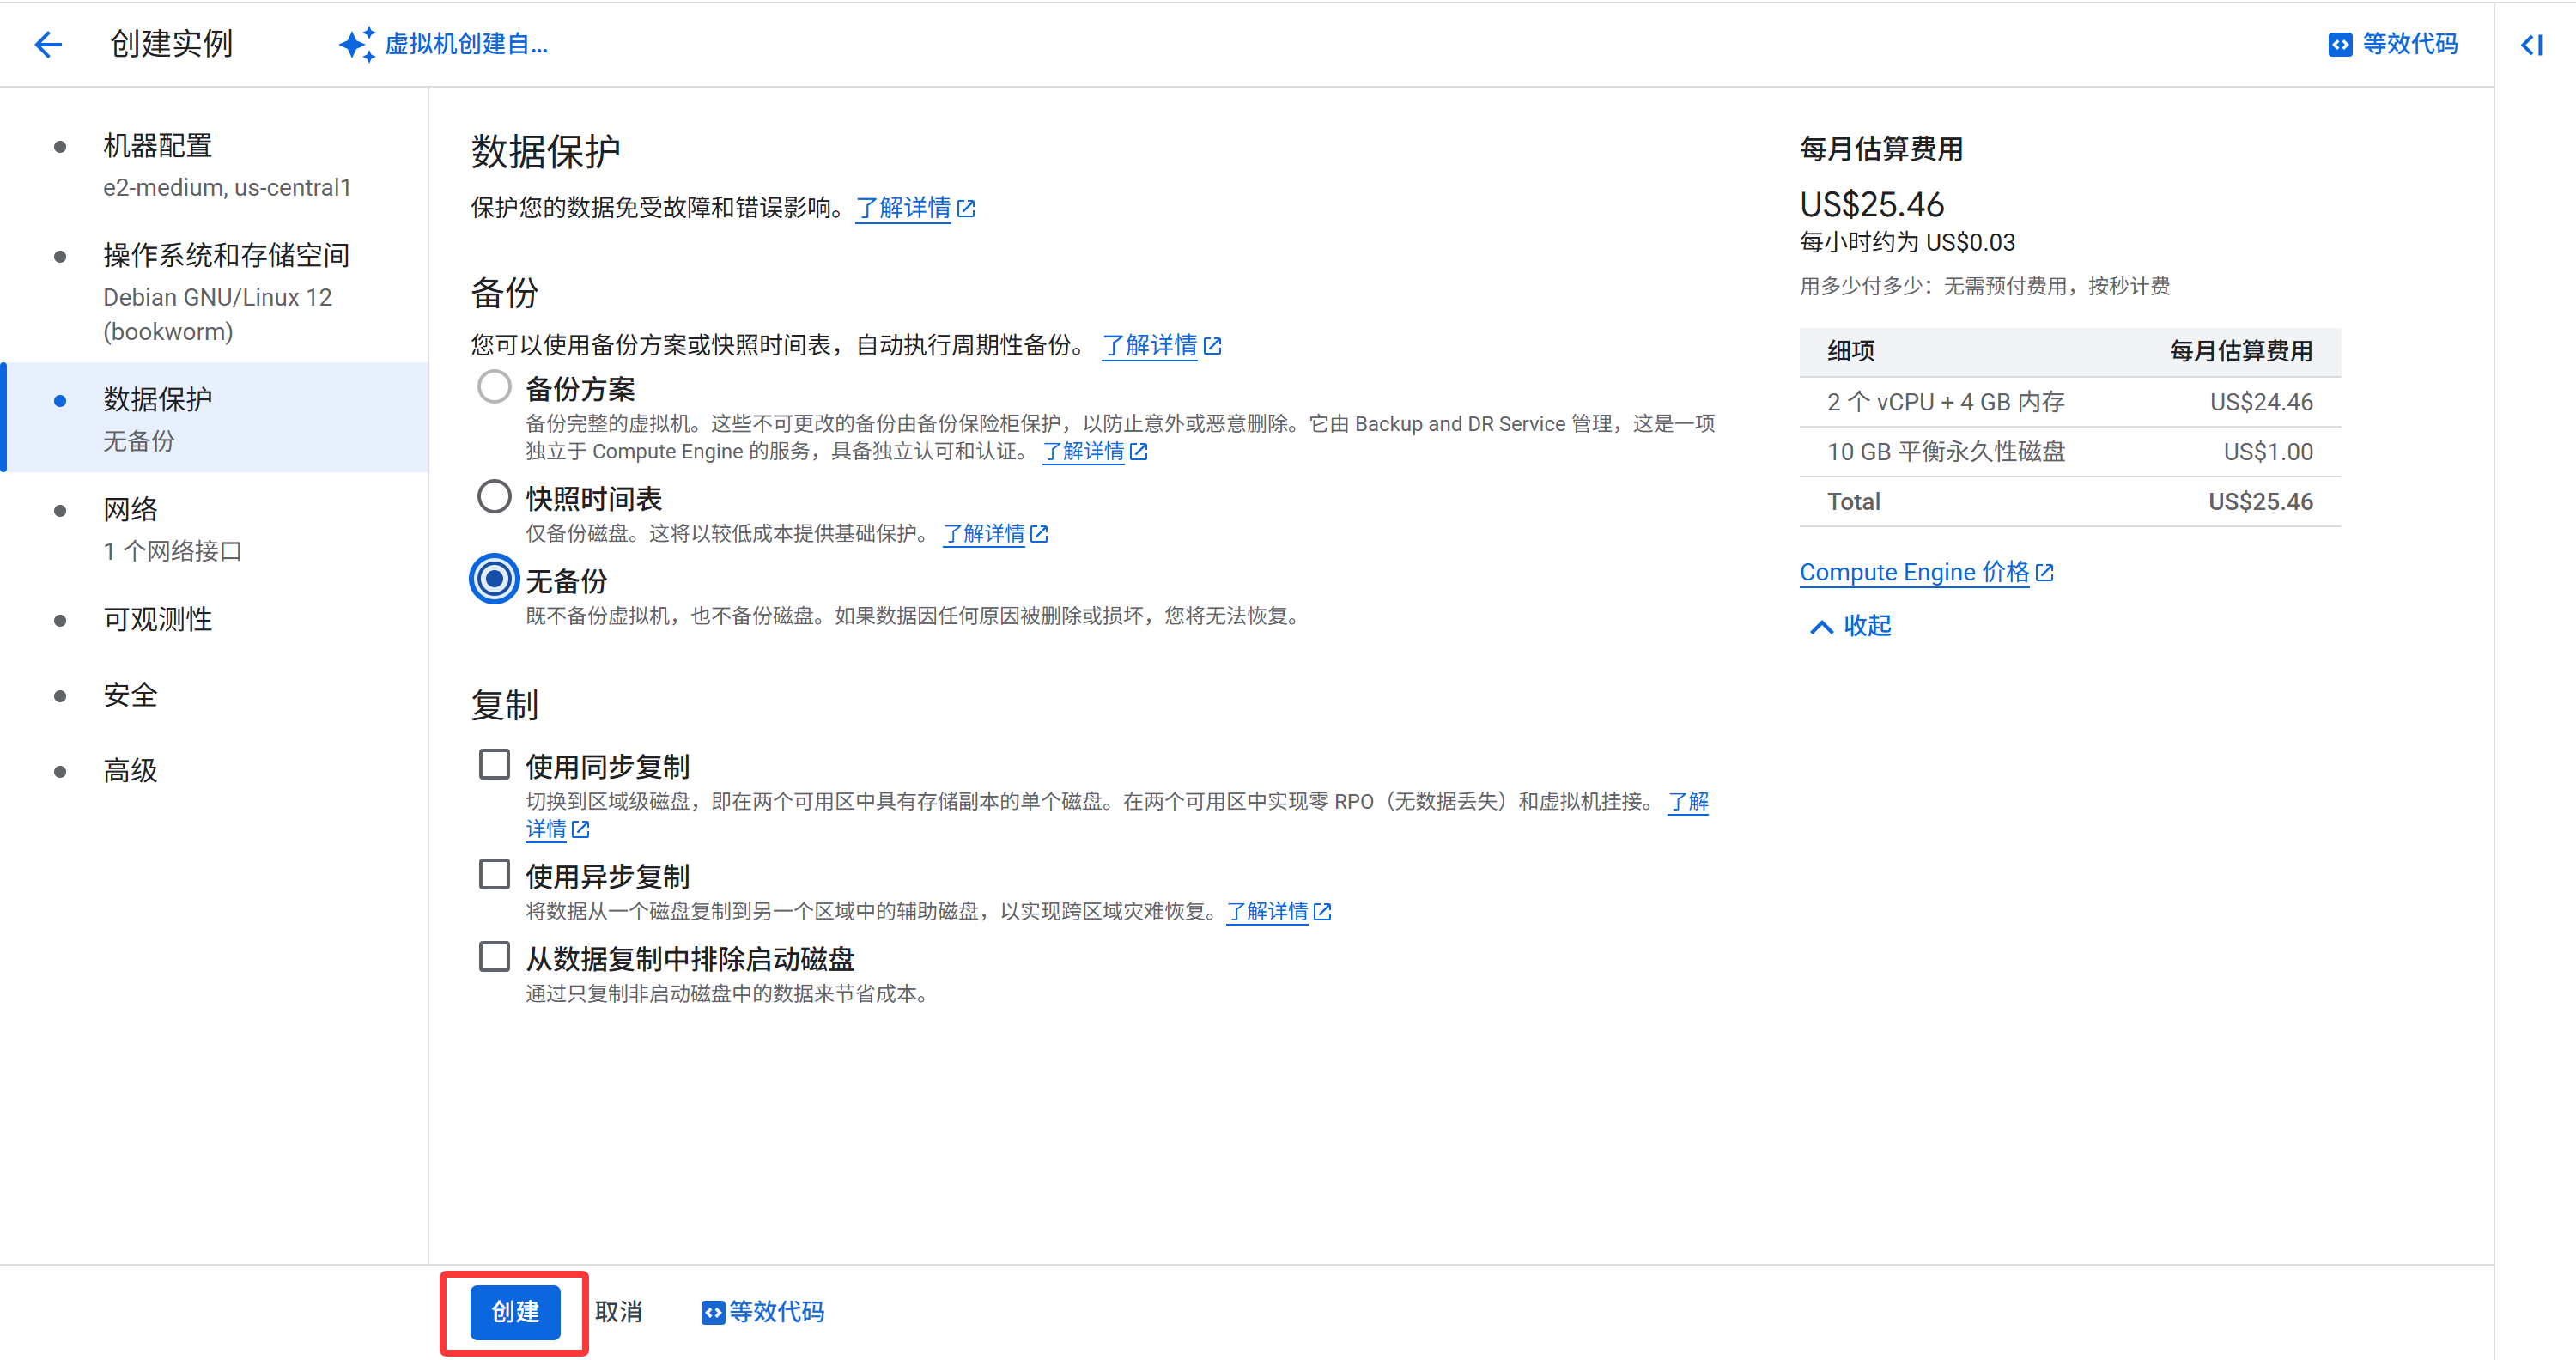Select the 备份方案 radio button
Image resolution: width=2576 pixels, height=1360 pixels.
[x=494, y=387]
